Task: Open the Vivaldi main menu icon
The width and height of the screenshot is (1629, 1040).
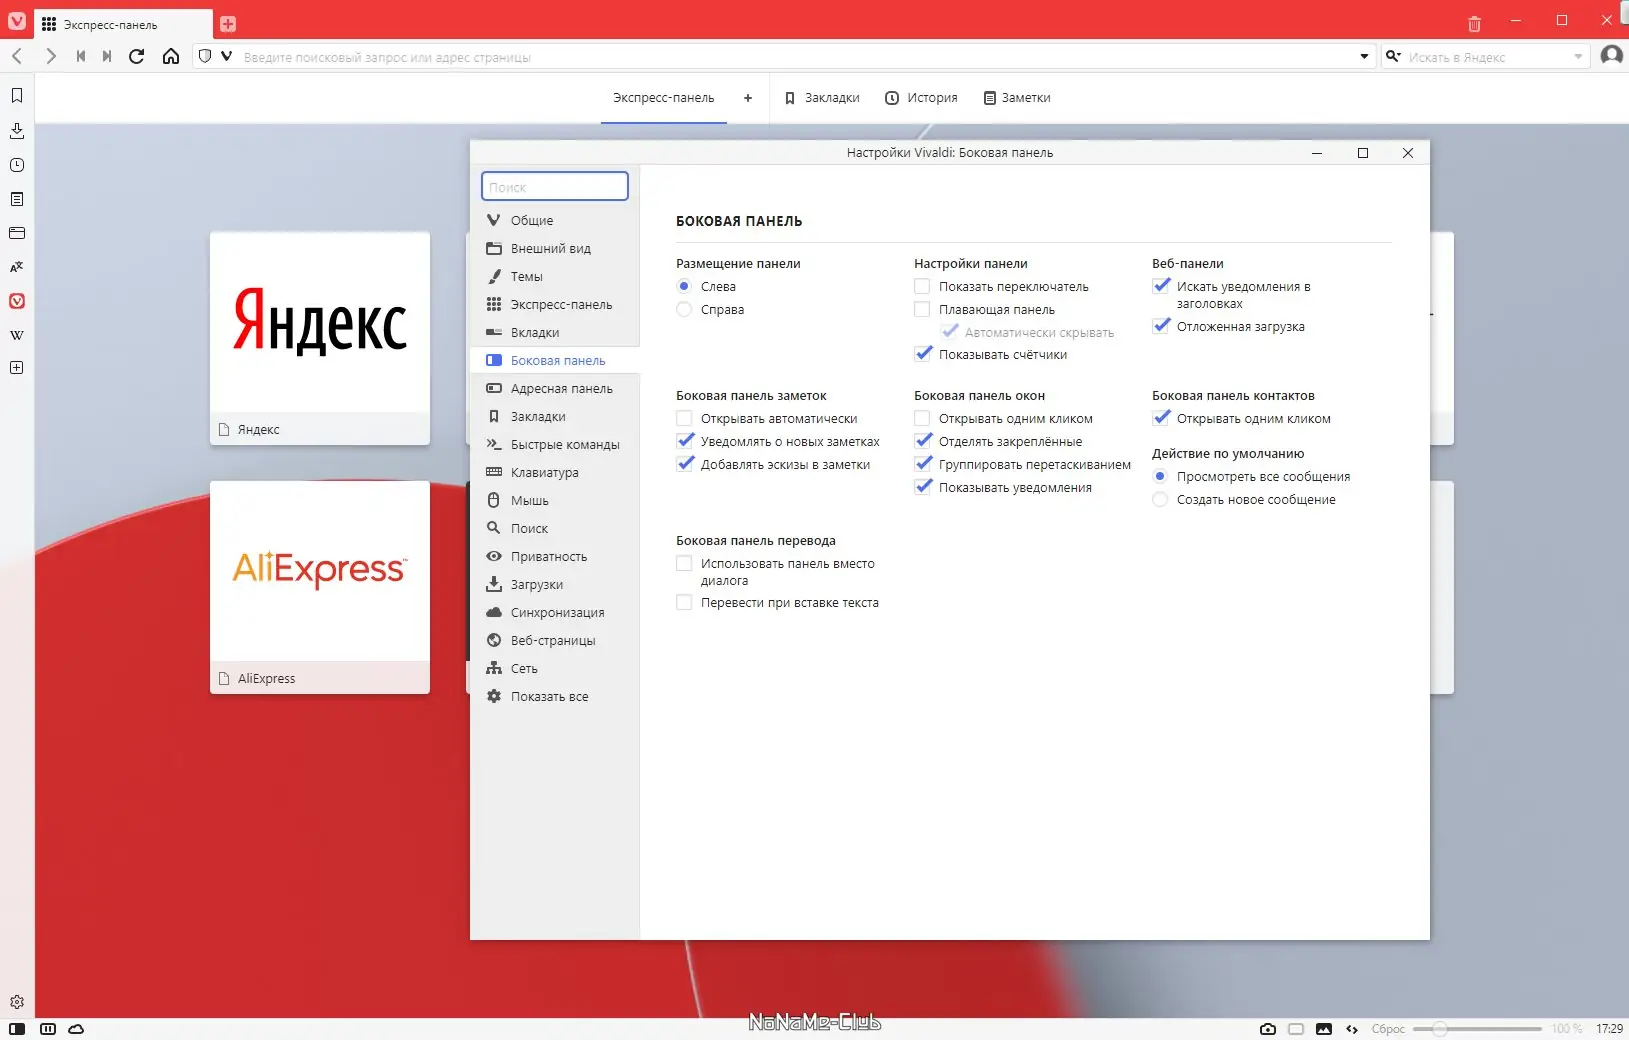Action: [x=17, y=22]
